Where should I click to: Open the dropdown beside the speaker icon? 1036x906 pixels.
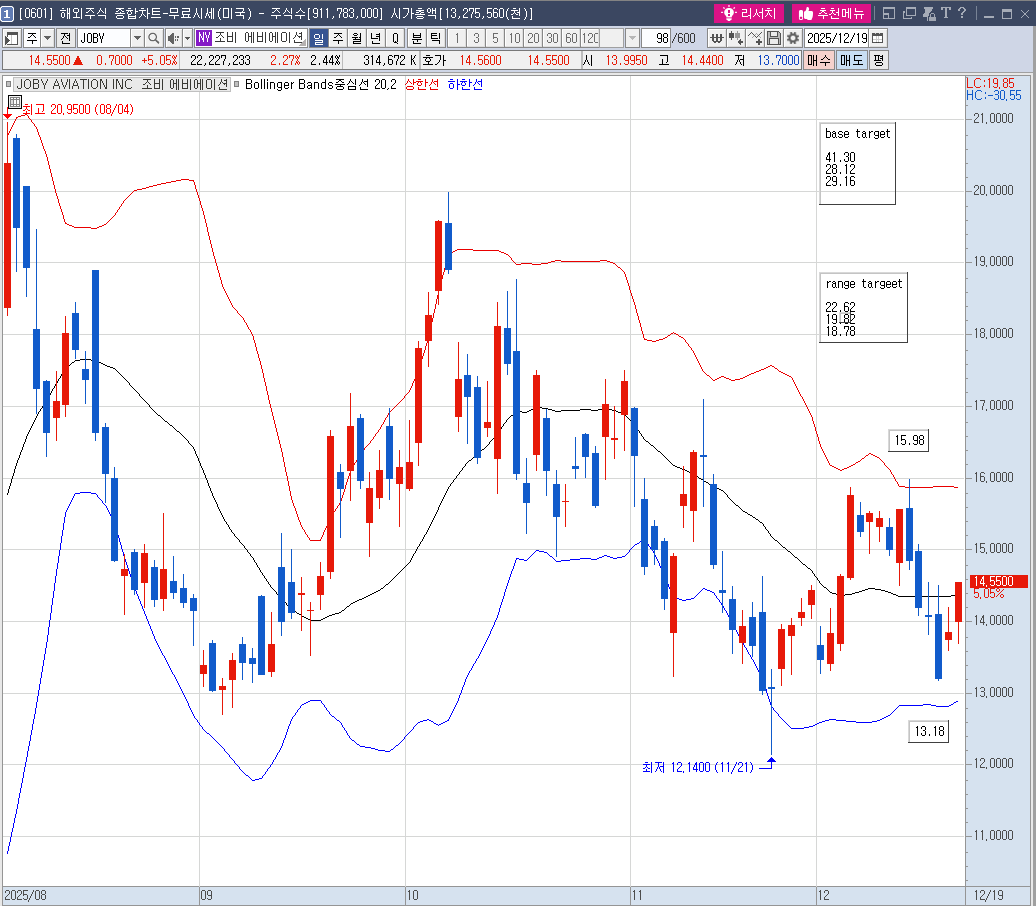[x=187, y=38]
